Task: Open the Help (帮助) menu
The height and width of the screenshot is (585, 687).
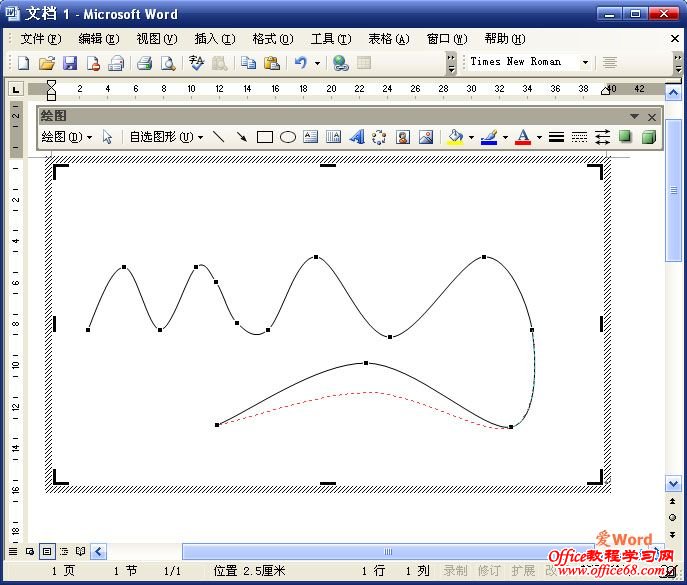Action: click(x=505, y=39)
